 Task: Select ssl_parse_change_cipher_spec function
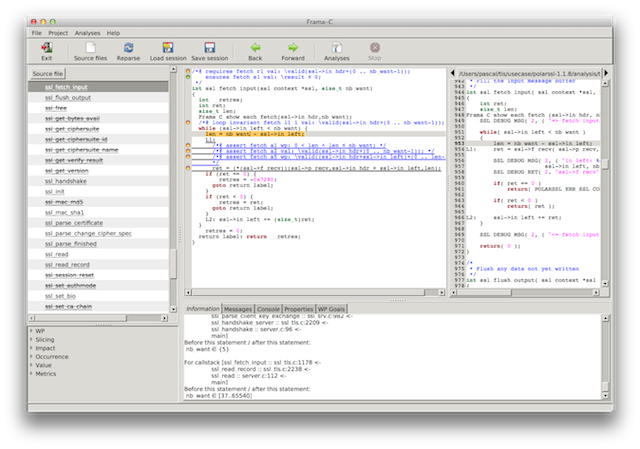[x=98, y=233]
